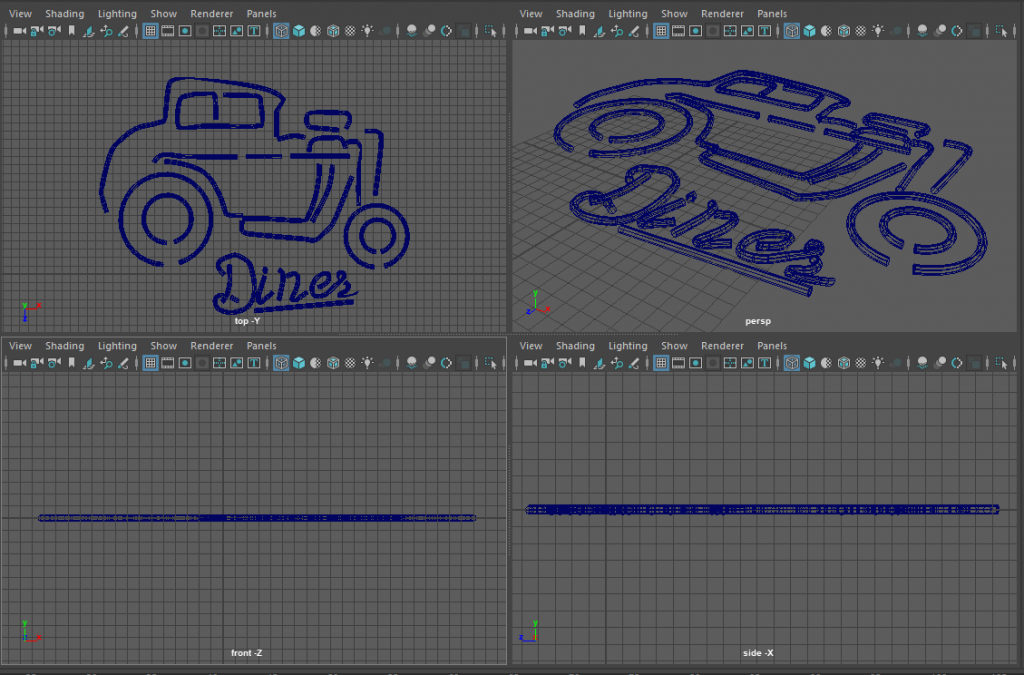This screenshot has width=1024, height=675.
Task: Open Show dropdown in side view
Action: [674, 346]
